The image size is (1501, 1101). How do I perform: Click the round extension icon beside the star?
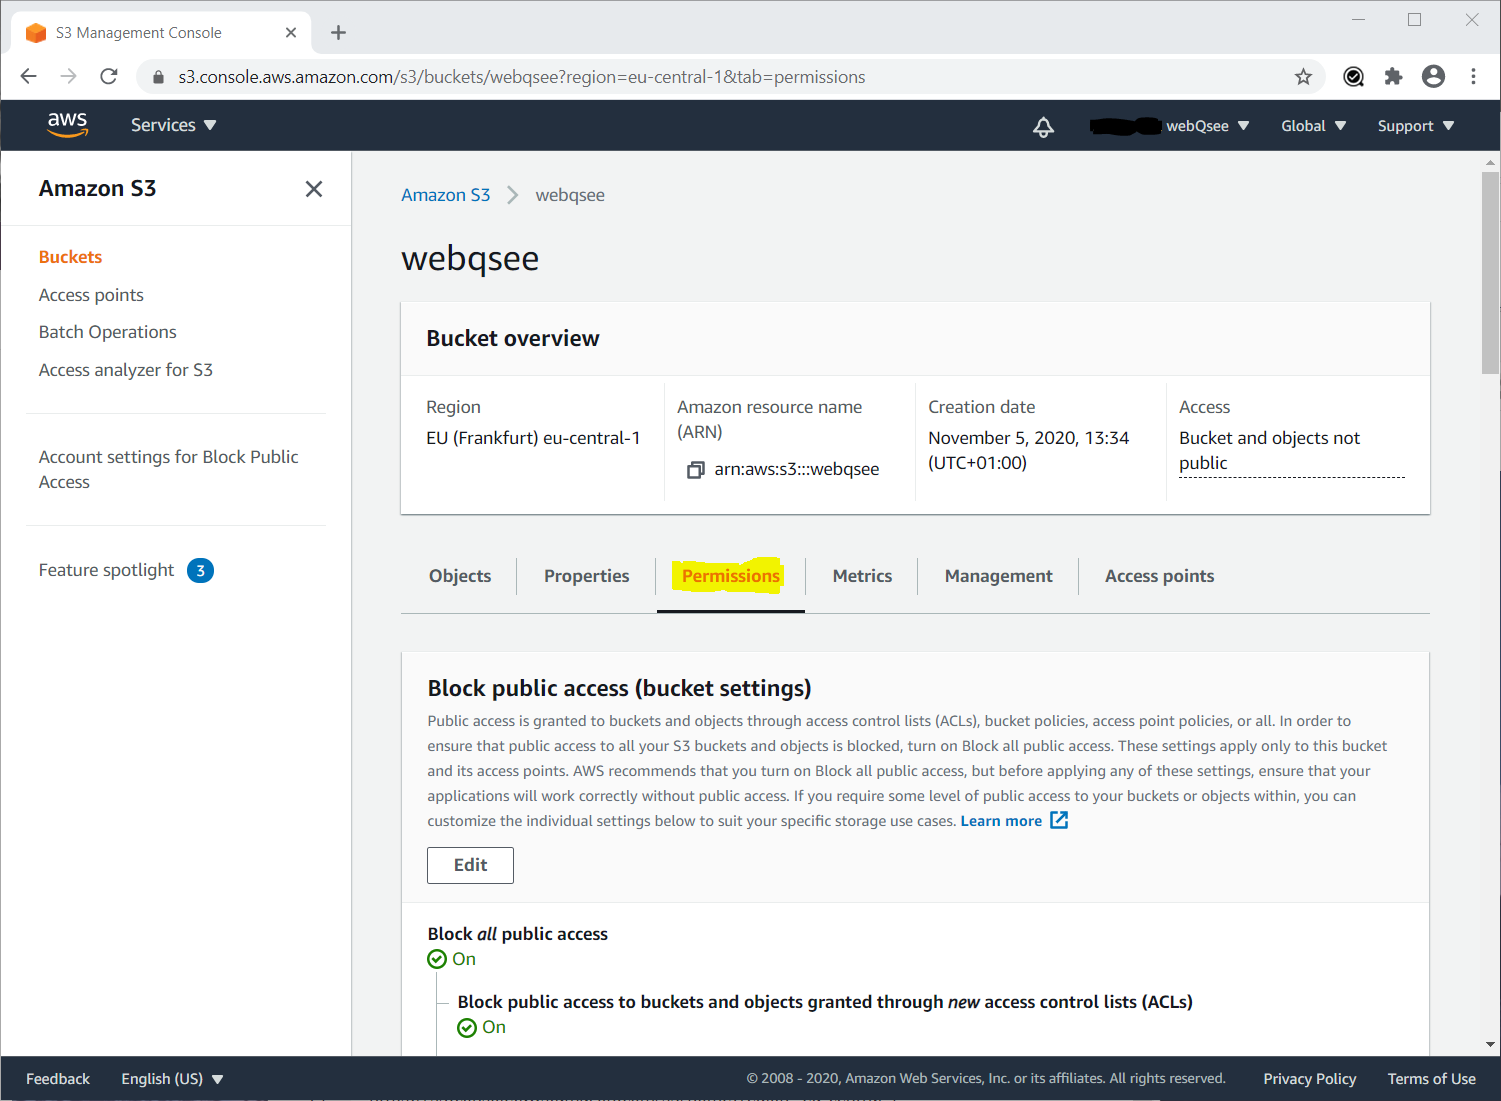(x=1353, y=77)
